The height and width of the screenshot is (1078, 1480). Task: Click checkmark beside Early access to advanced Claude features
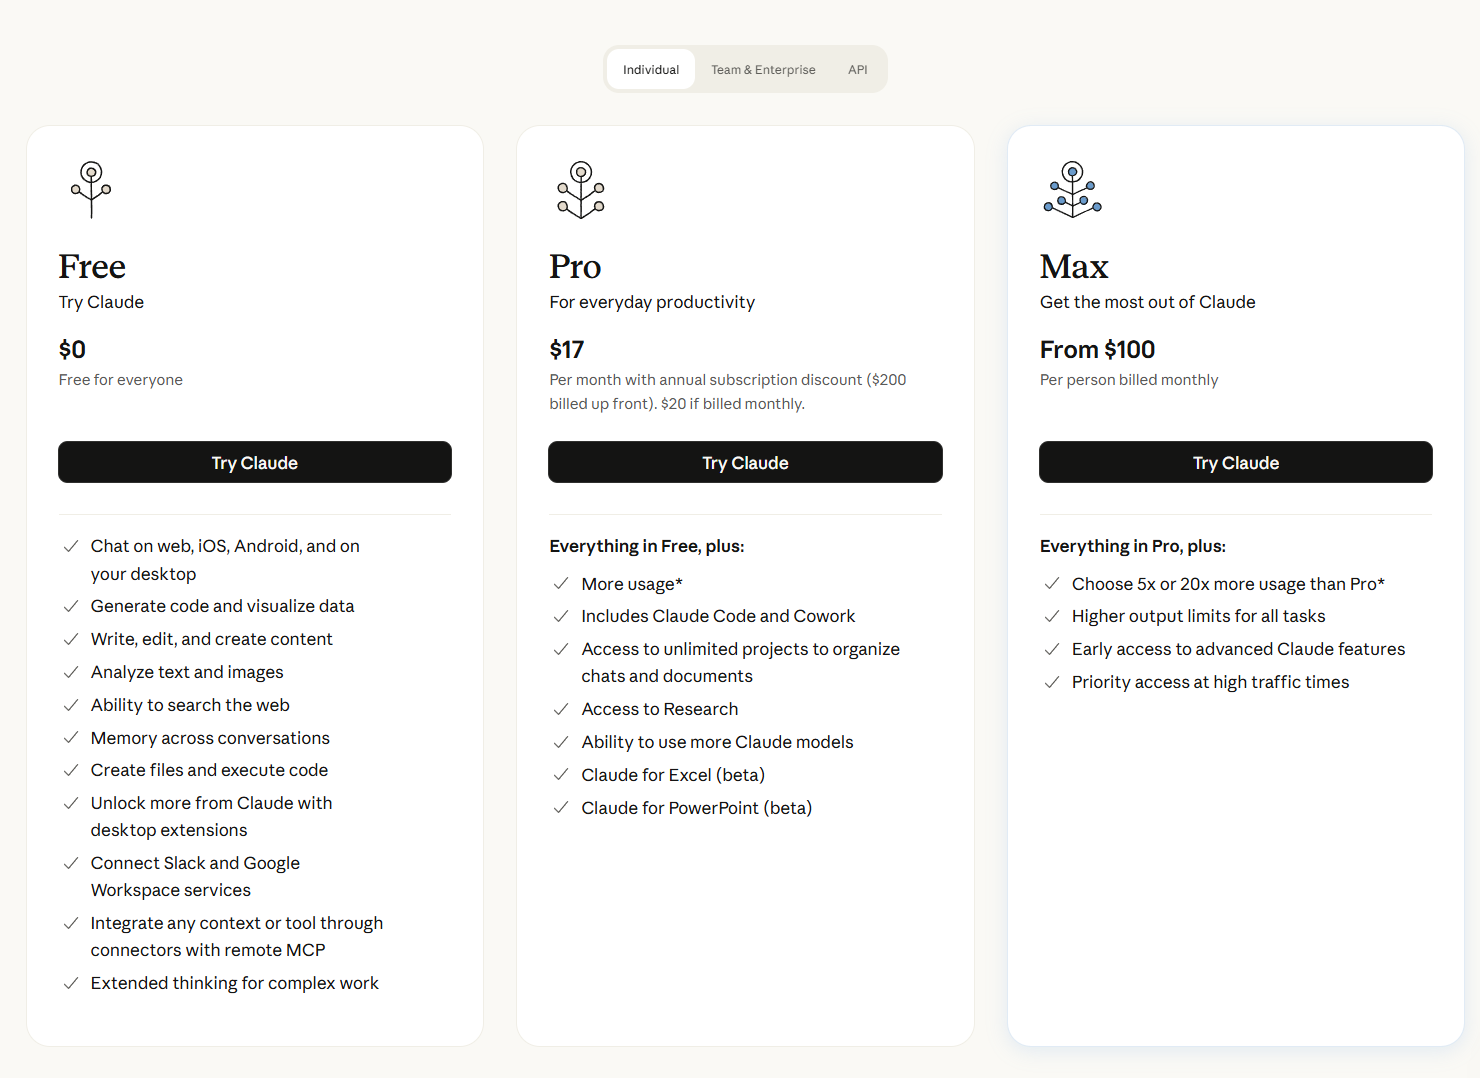point(1052,649)
